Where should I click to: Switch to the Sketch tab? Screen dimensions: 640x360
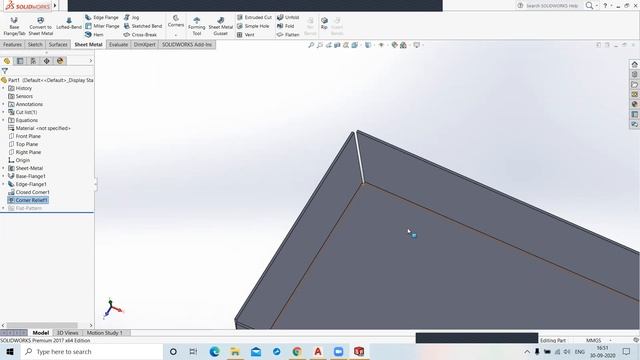35,44
